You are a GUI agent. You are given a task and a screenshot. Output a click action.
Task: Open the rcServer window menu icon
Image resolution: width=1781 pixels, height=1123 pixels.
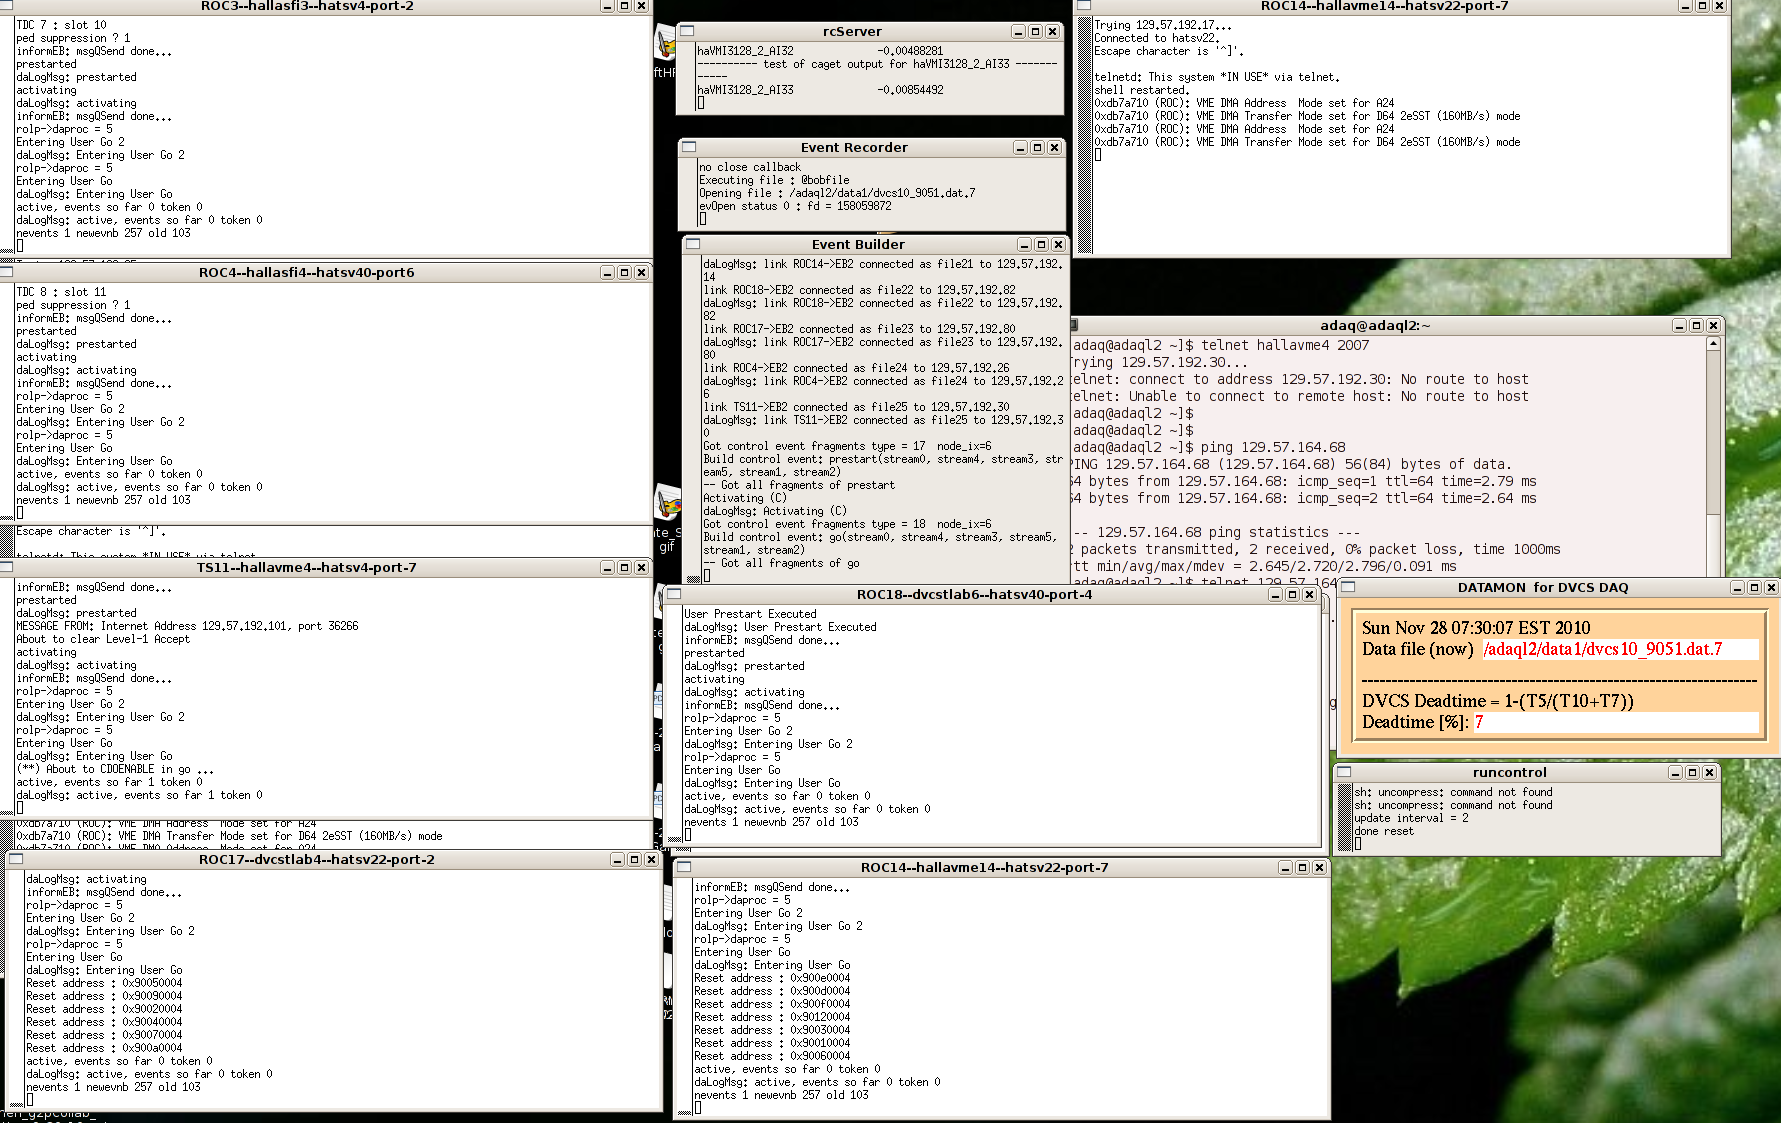point(687,31)
